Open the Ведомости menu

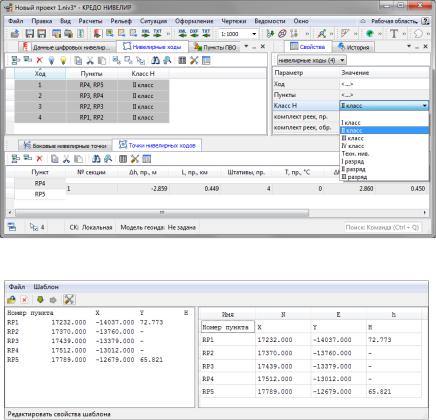pyautogui.click(x=270, y=21)
